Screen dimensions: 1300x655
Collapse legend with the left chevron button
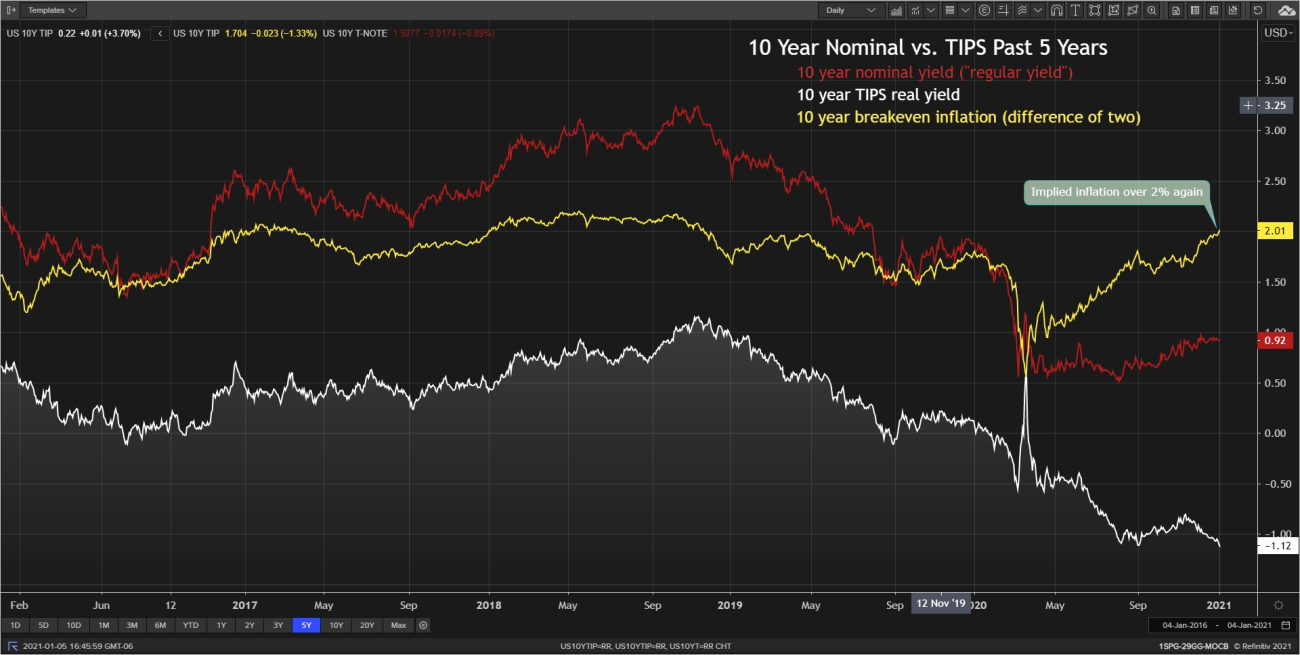(x=160, y=33)
